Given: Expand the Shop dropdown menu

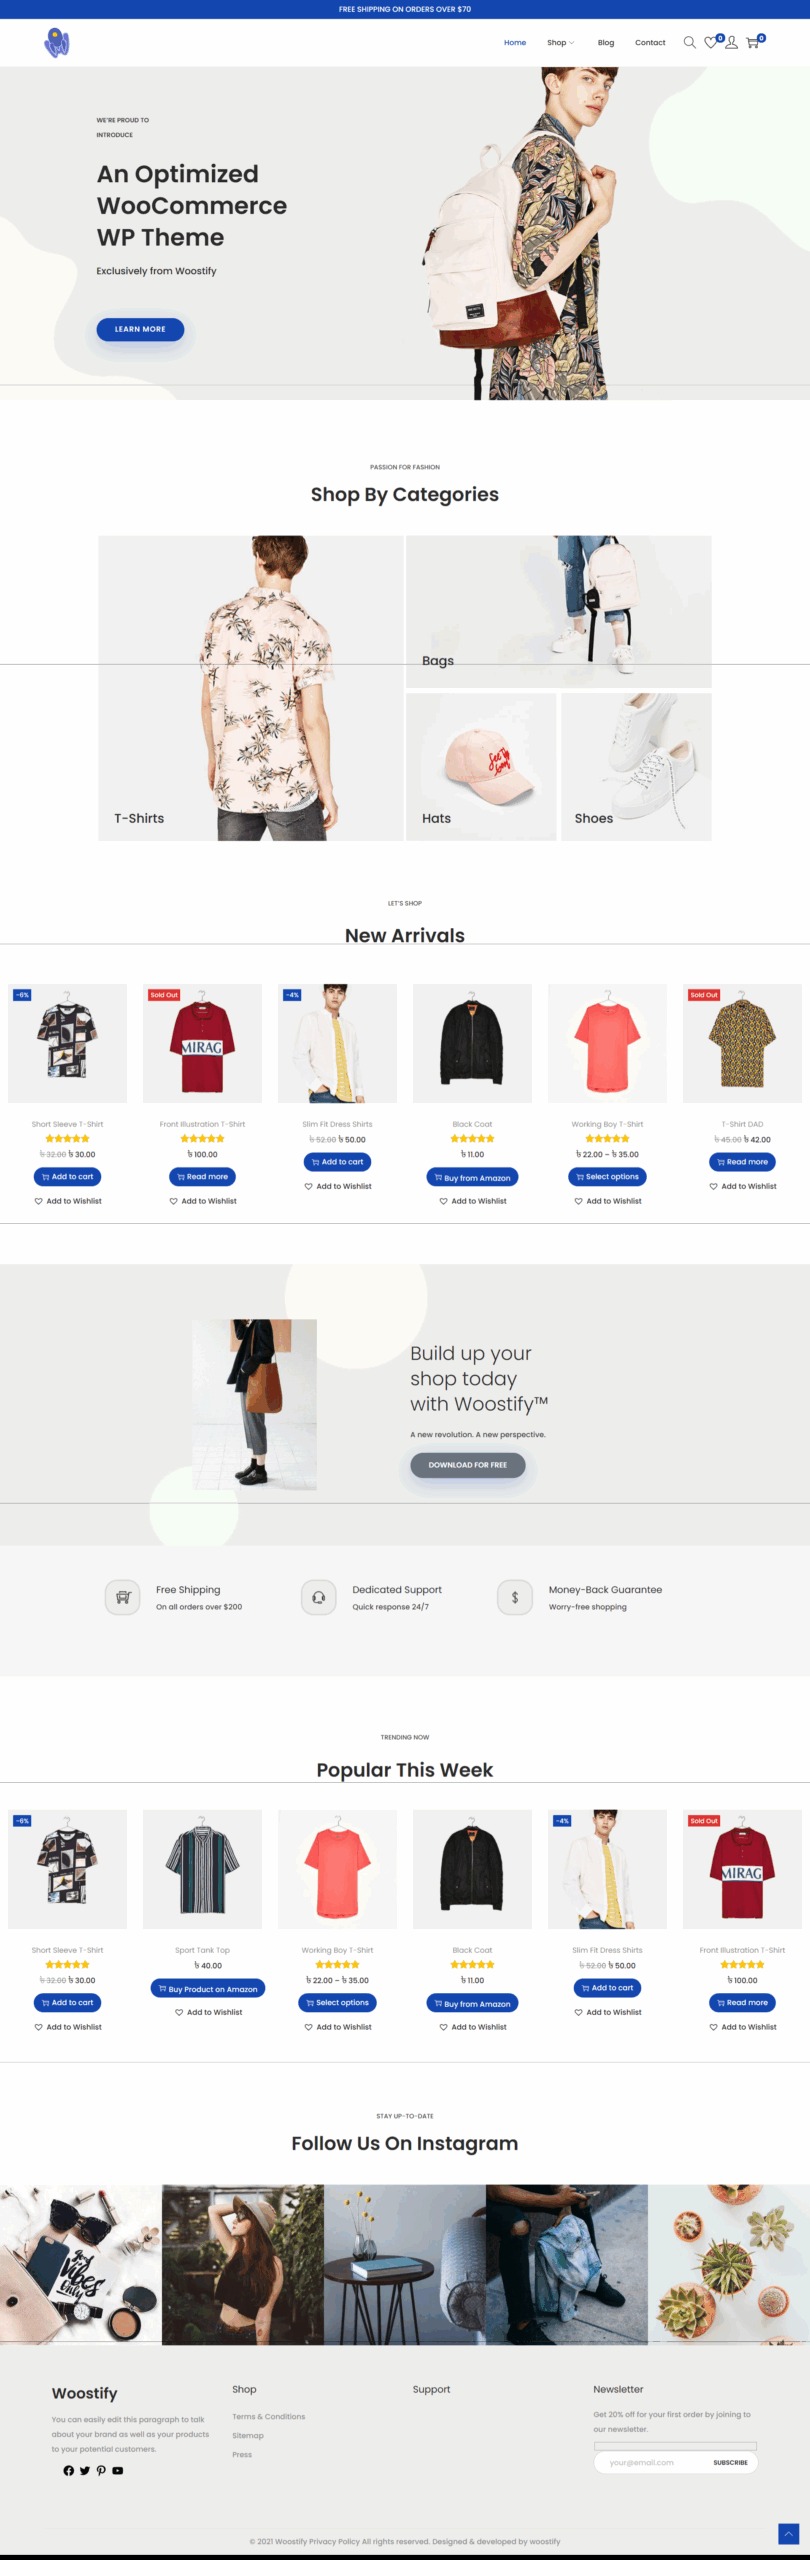Looking at the screenshot, I should coord(561,42).
